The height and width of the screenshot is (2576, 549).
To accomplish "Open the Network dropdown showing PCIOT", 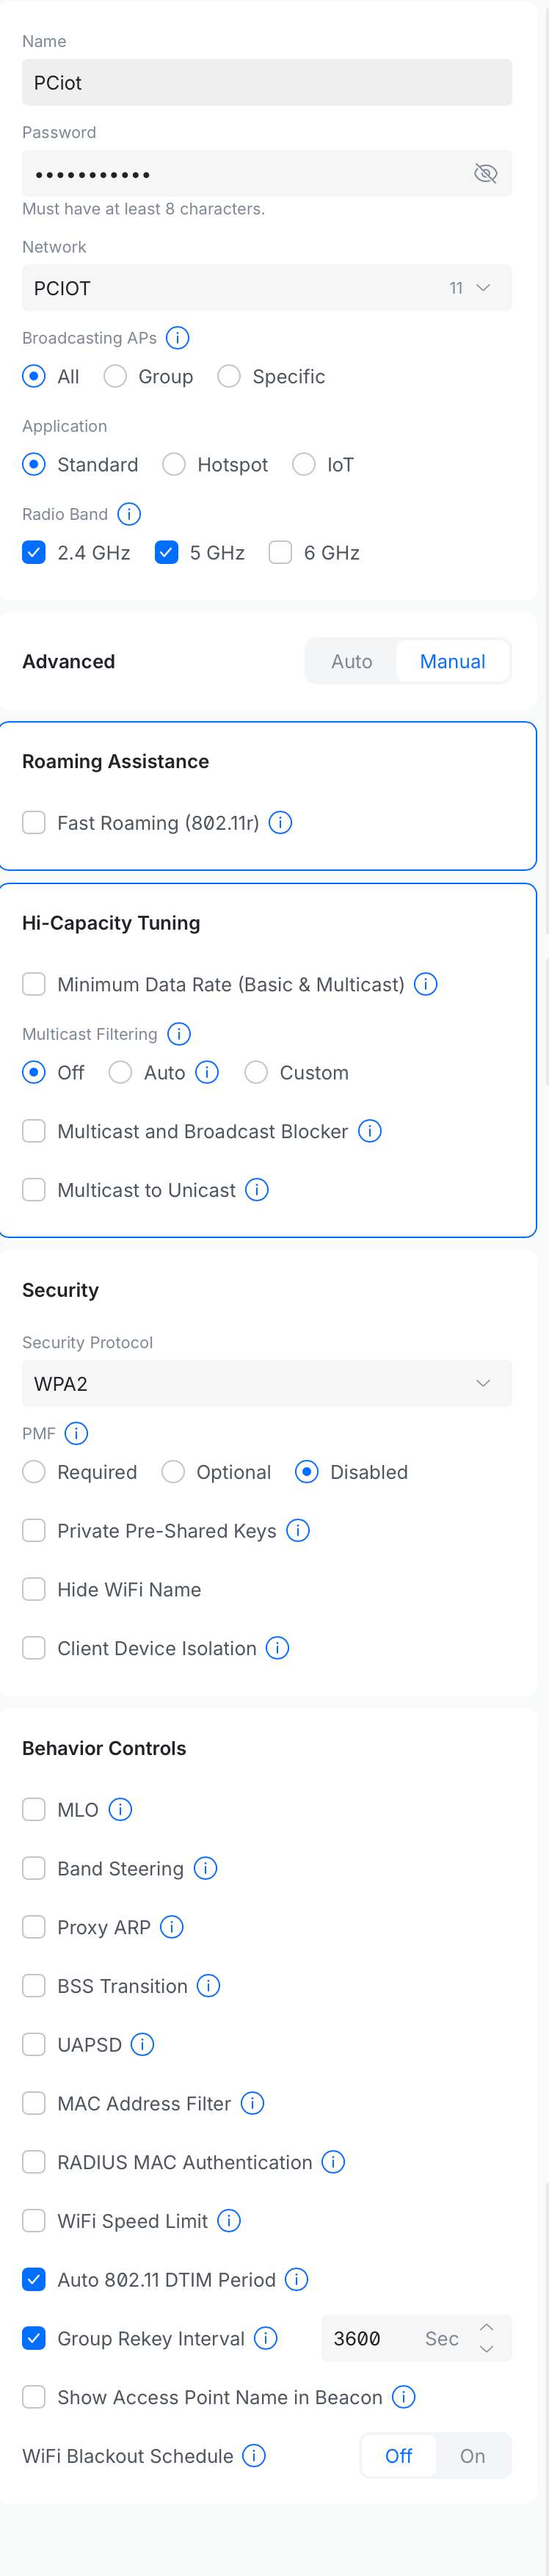I will (267, 288).
